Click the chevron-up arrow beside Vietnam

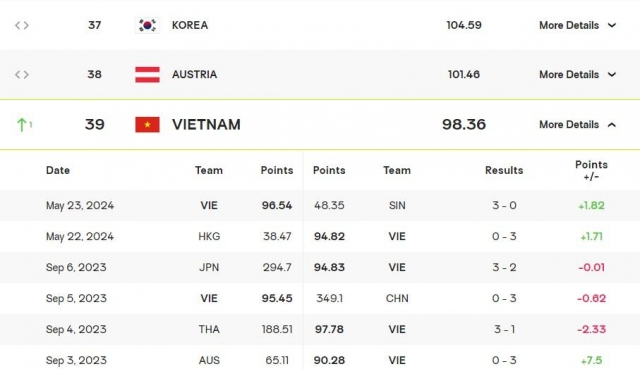tap(612, 124)
